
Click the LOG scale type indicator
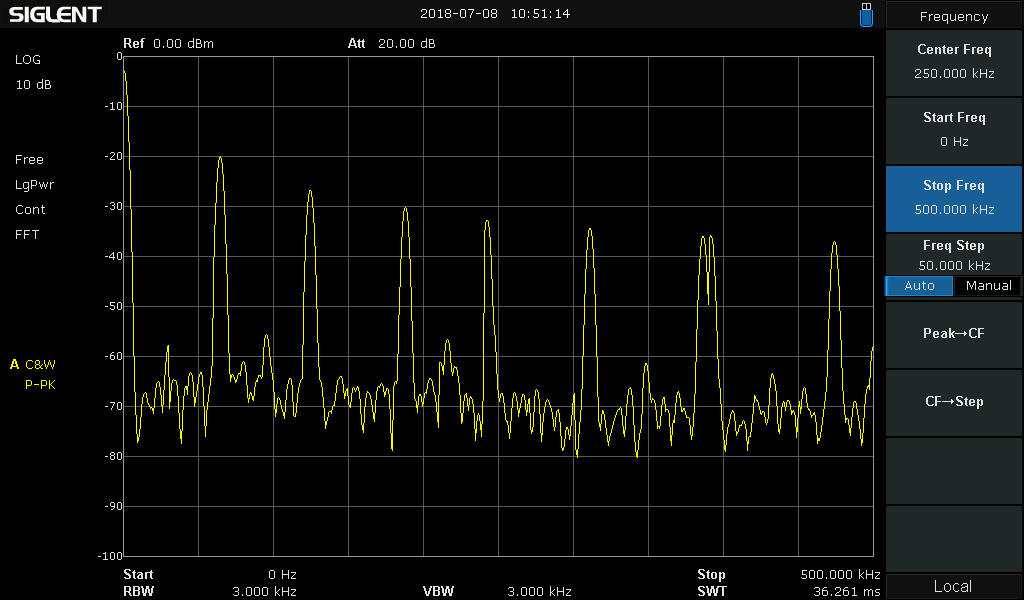[x=28, y=60]
